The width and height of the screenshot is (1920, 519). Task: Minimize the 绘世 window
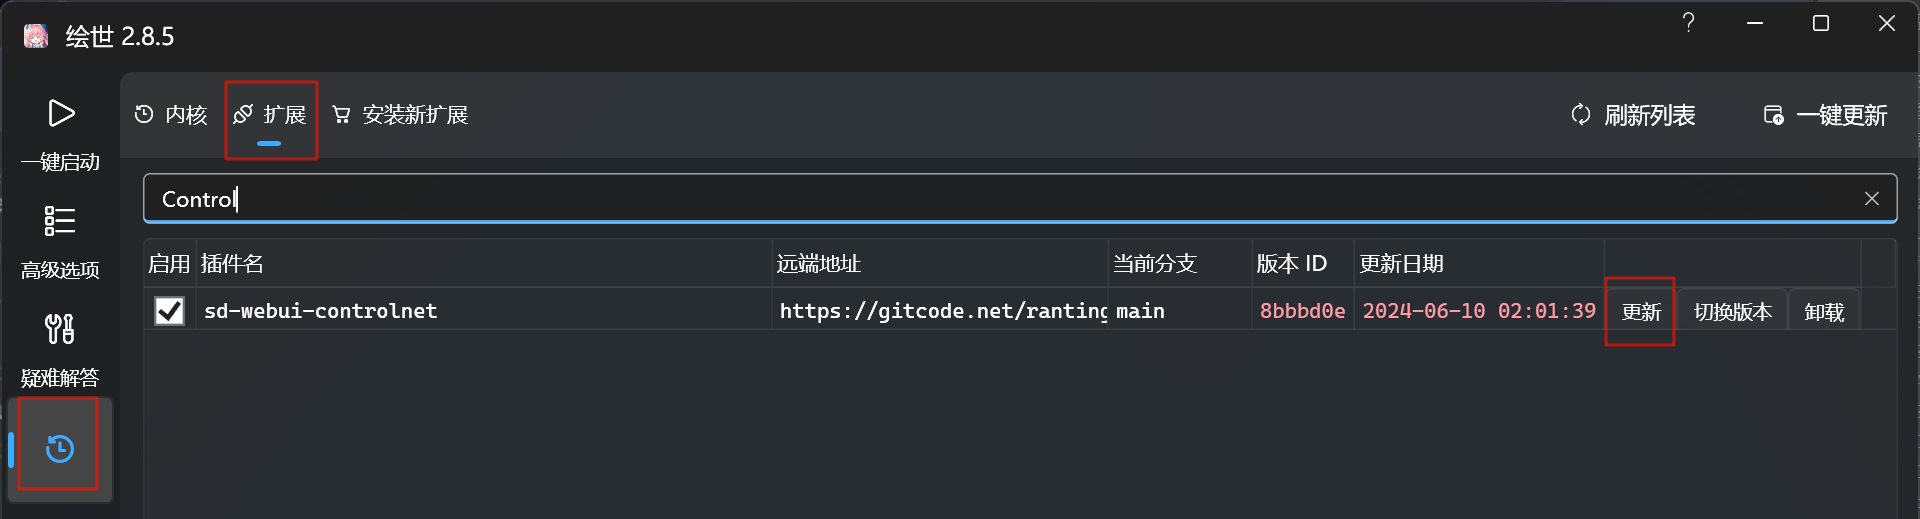[x=1755, y=23]
